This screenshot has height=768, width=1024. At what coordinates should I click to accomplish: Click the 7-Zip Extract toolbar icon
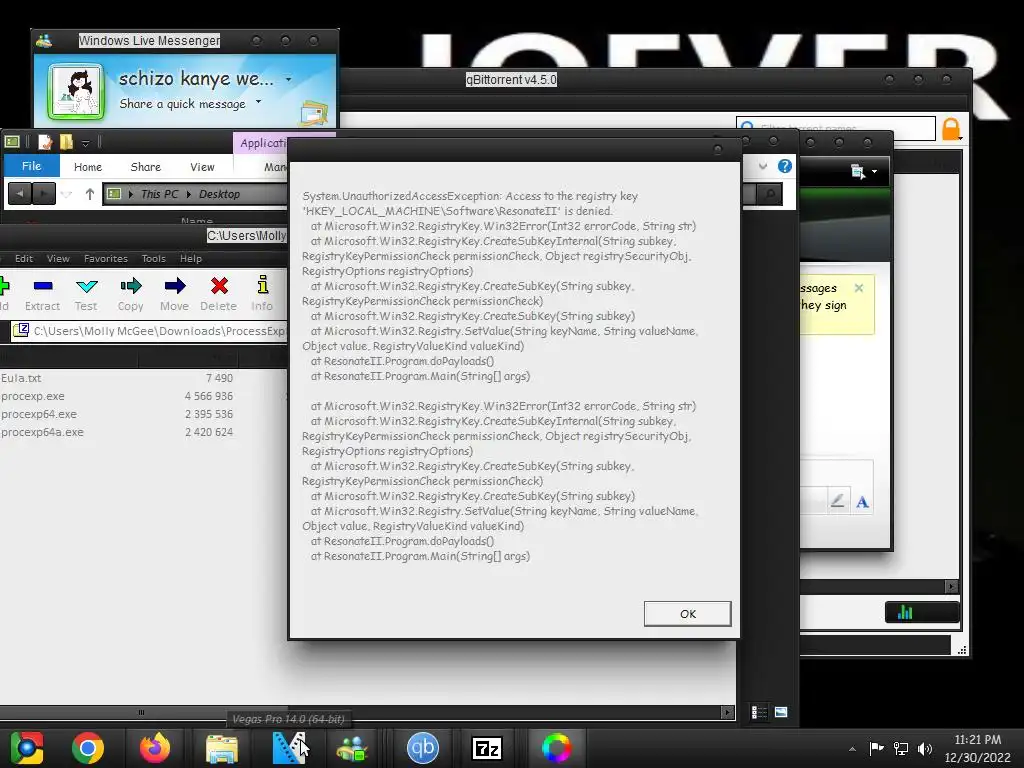[42, 294]
